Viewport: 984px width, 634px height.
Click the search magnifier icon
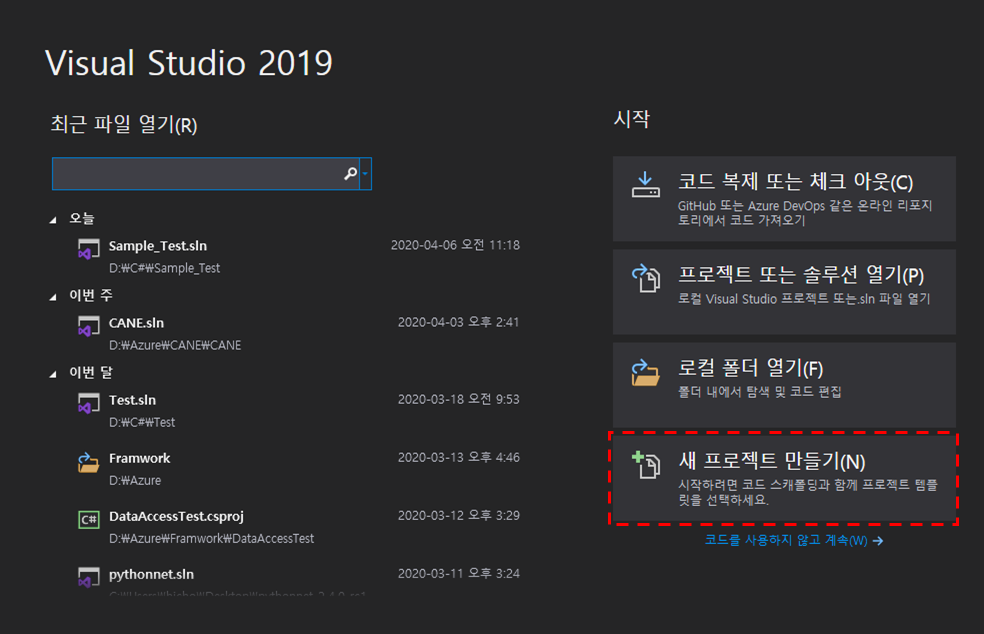coord(350,173)
